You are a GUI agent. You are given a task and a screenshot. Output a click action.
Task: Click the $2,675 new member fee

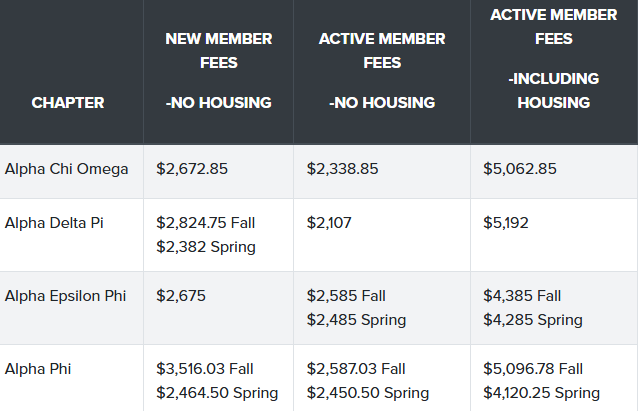[x=181, y=295]
